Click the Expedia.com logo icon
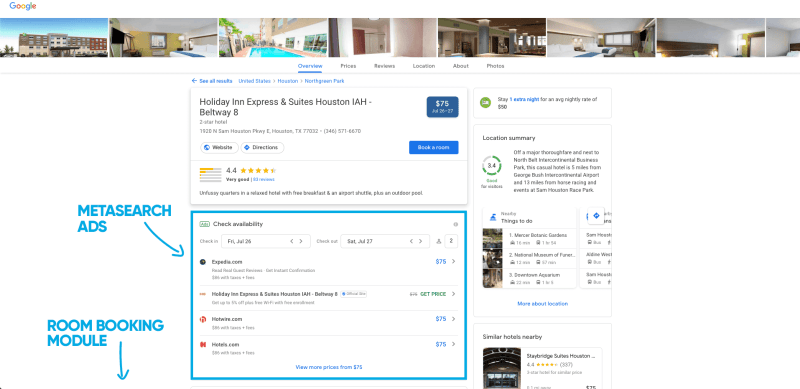800x389 pixels. pos(203,262)
